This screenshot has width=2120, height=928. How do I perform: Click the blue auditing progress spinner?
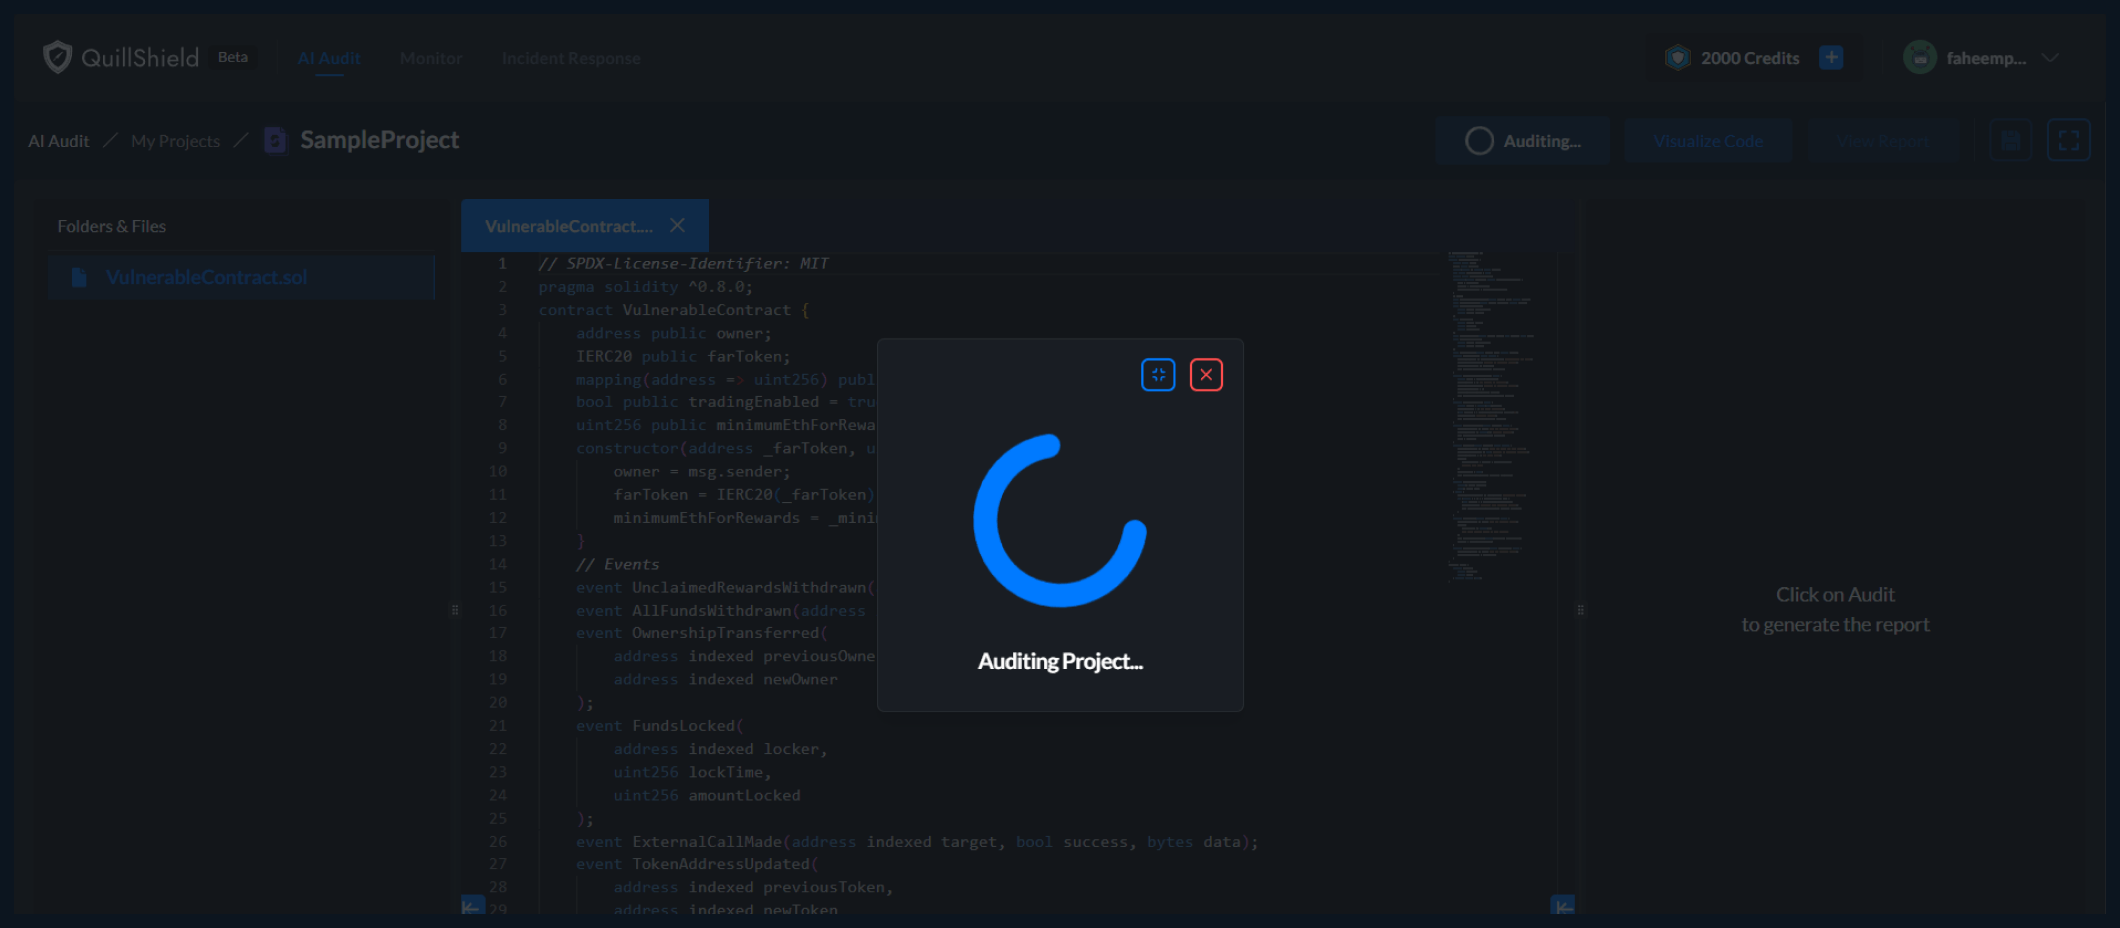point(1060,520)
